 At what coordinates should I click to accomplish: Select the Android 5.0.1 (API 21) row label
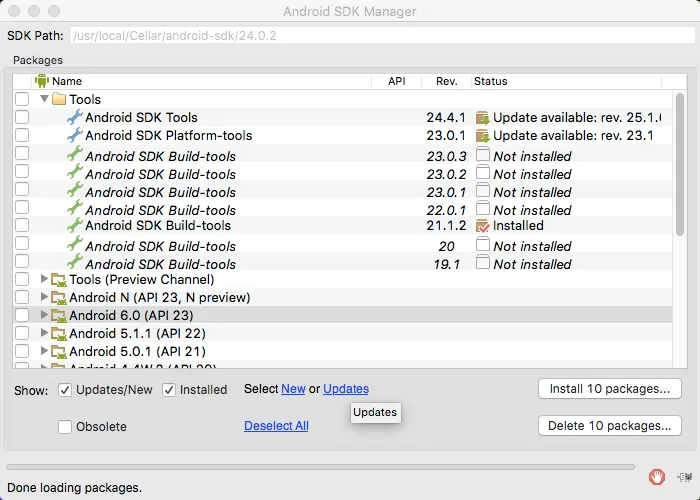pos(138,351)
